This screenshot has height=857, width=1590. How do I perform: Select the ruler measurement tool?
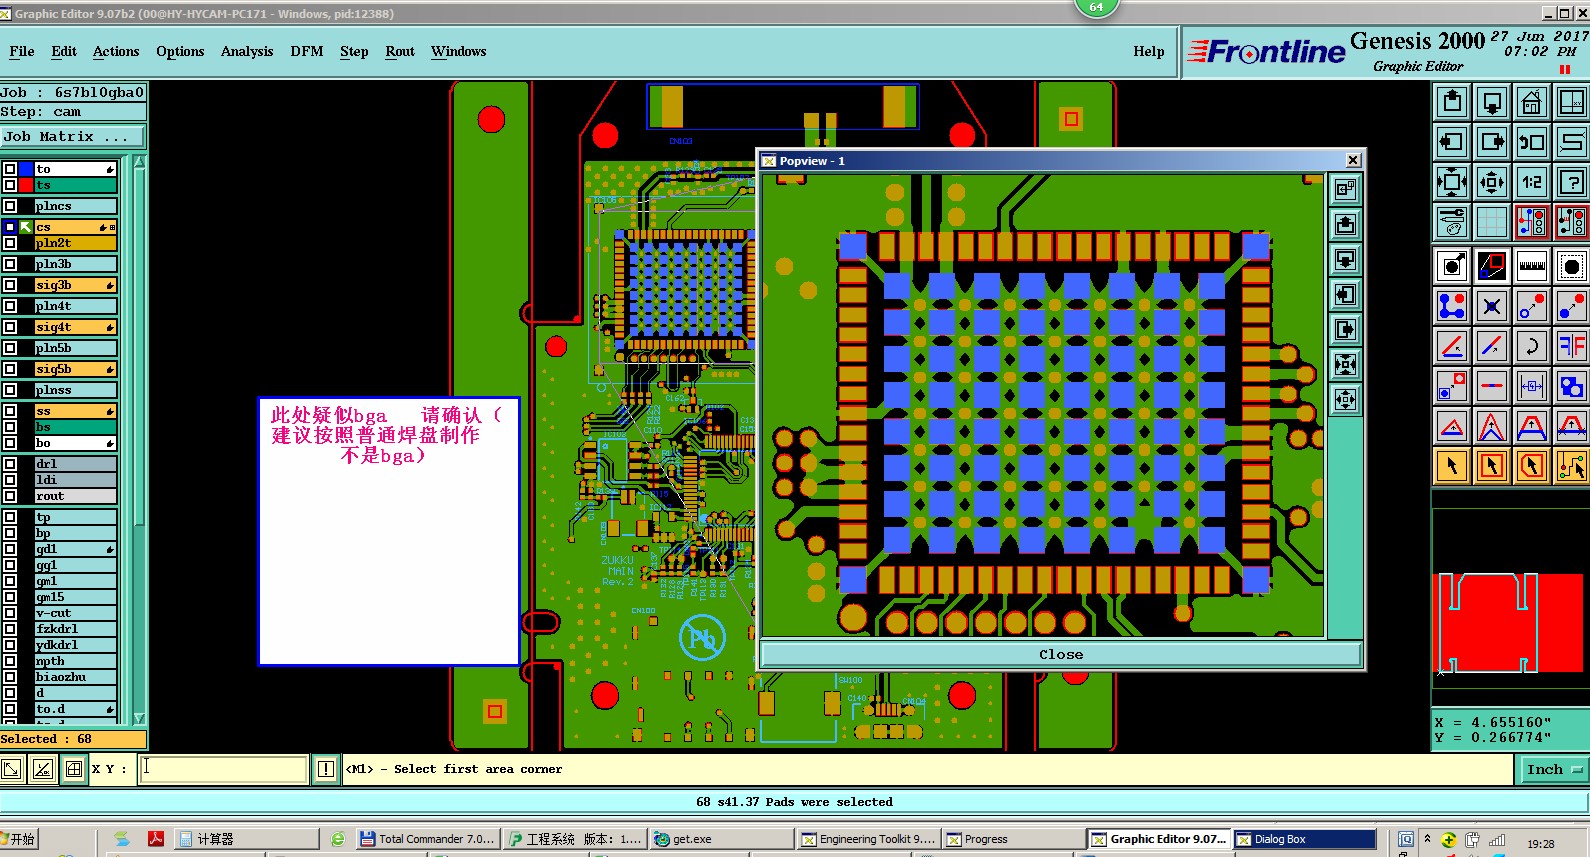coord(1532,266)
